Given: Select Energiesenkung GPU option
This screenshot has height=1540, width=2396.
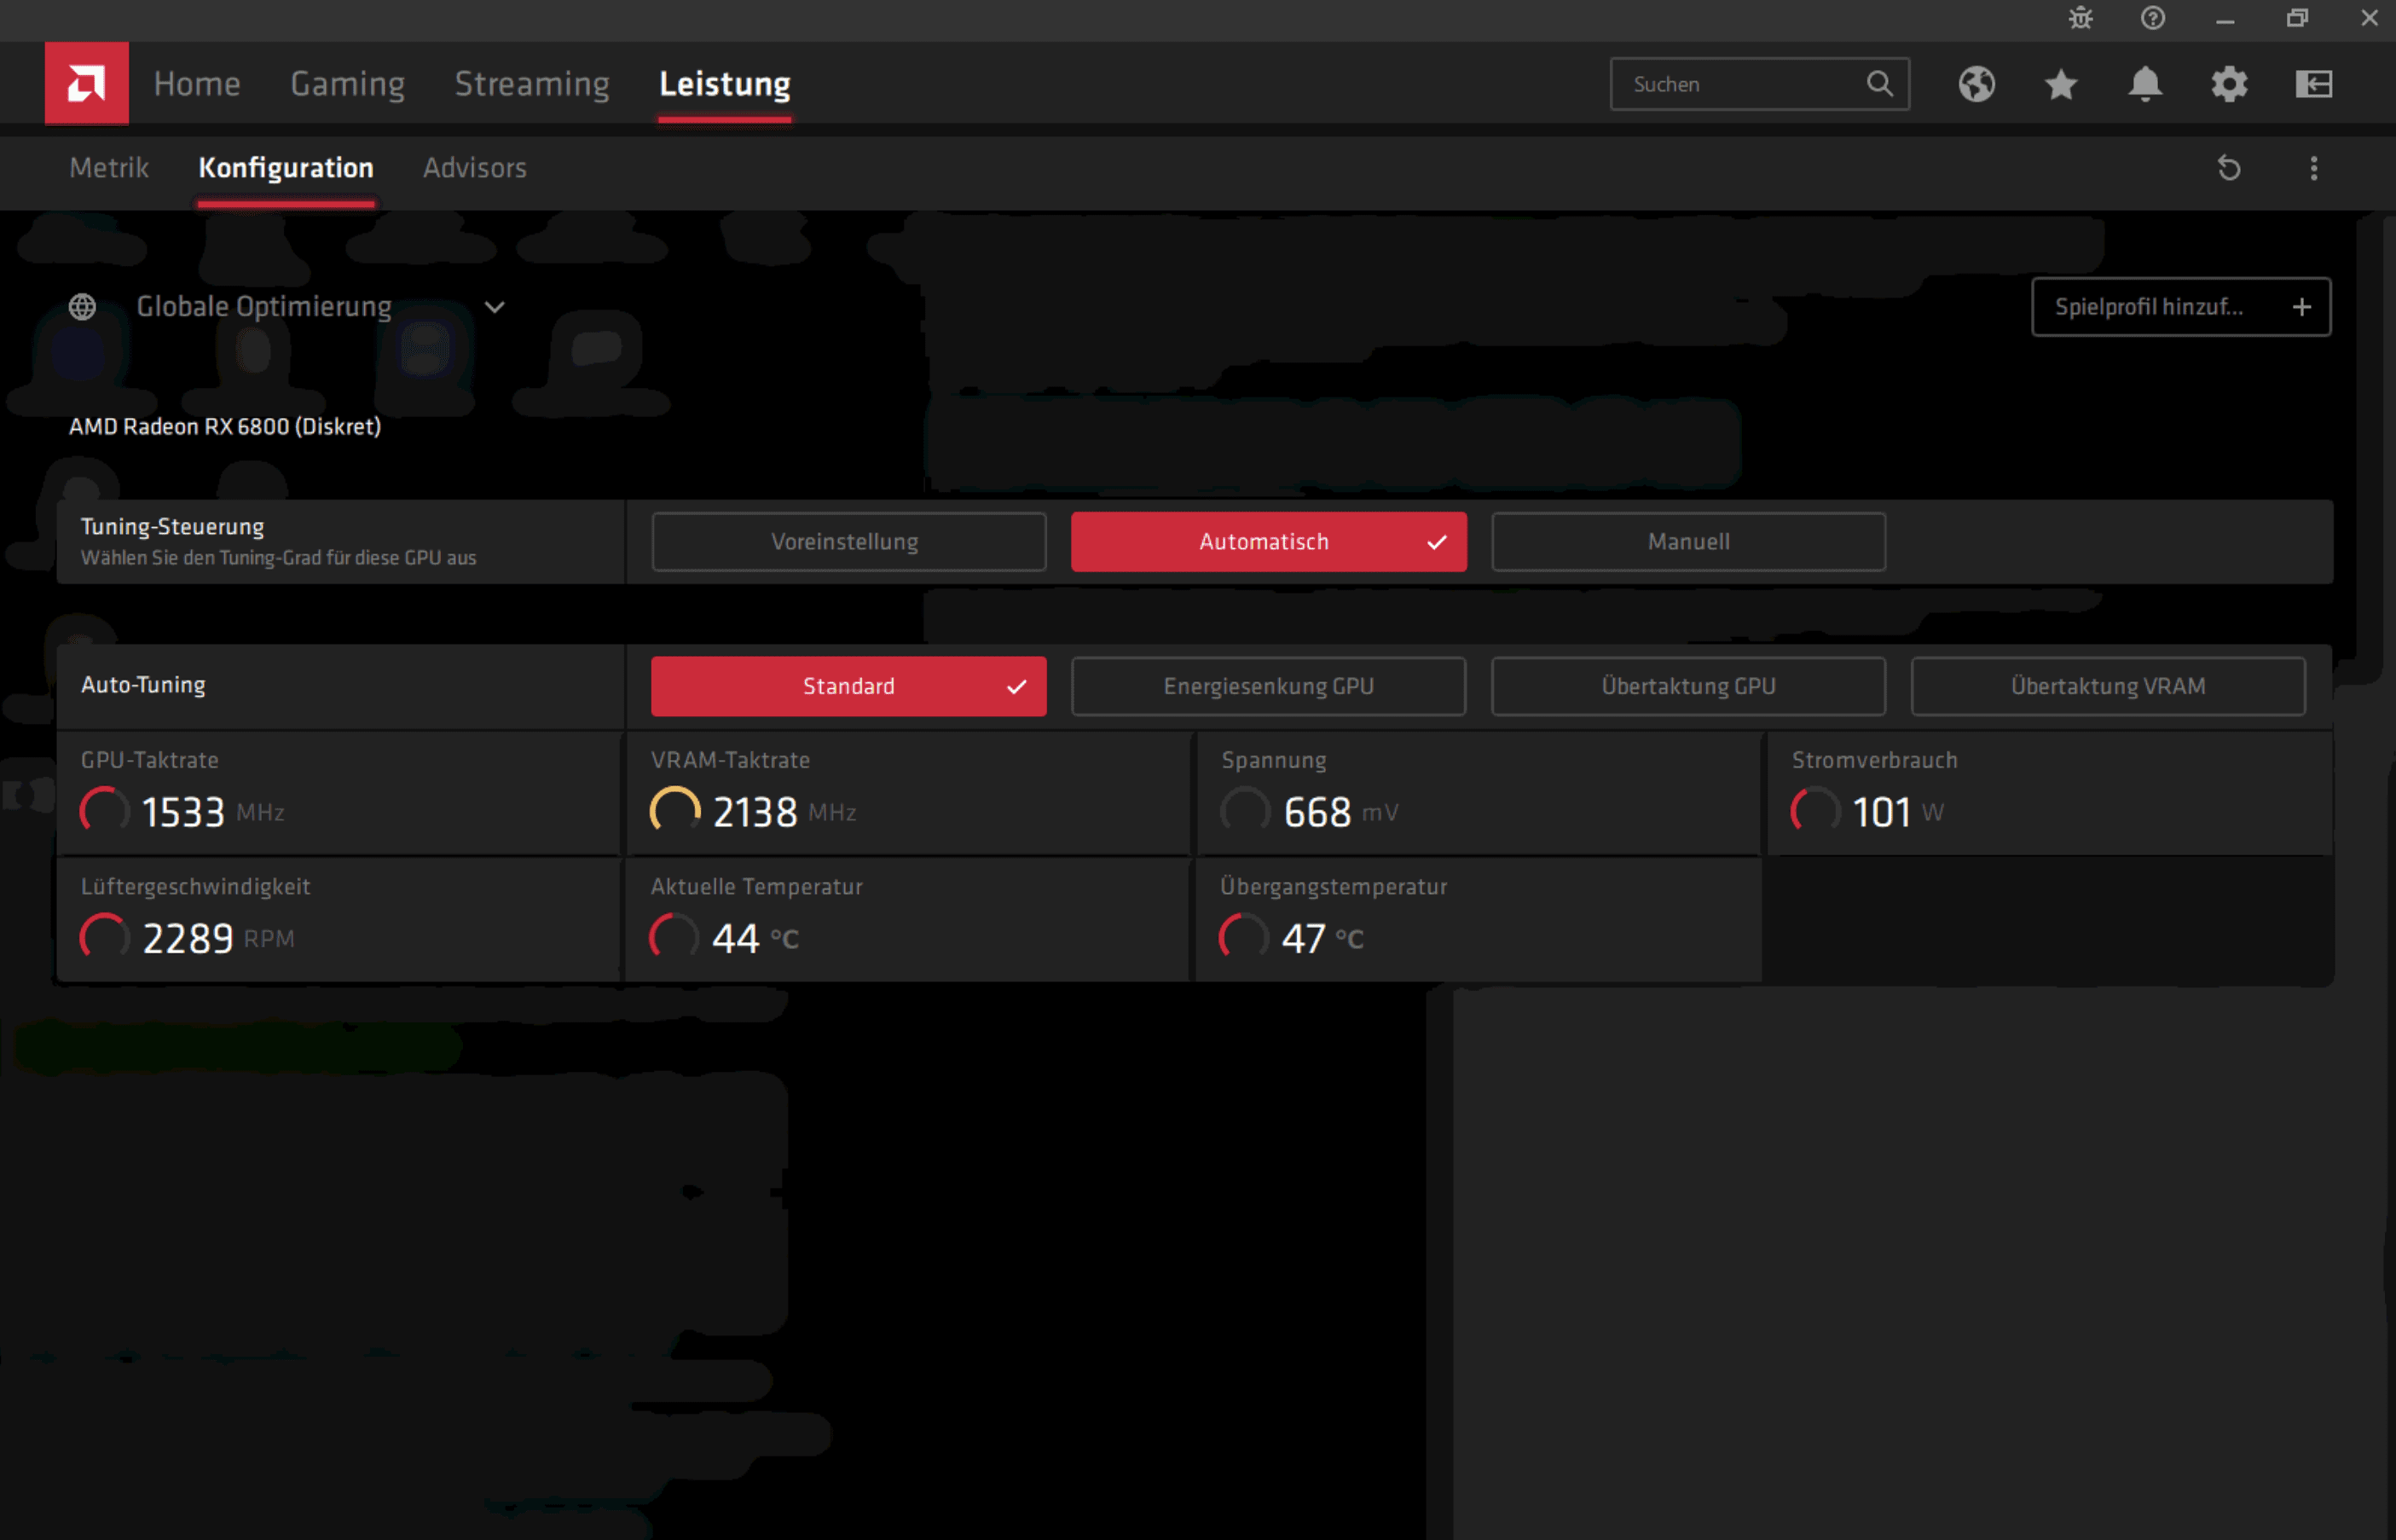Looking at the screenshot, I should 1268,686.
